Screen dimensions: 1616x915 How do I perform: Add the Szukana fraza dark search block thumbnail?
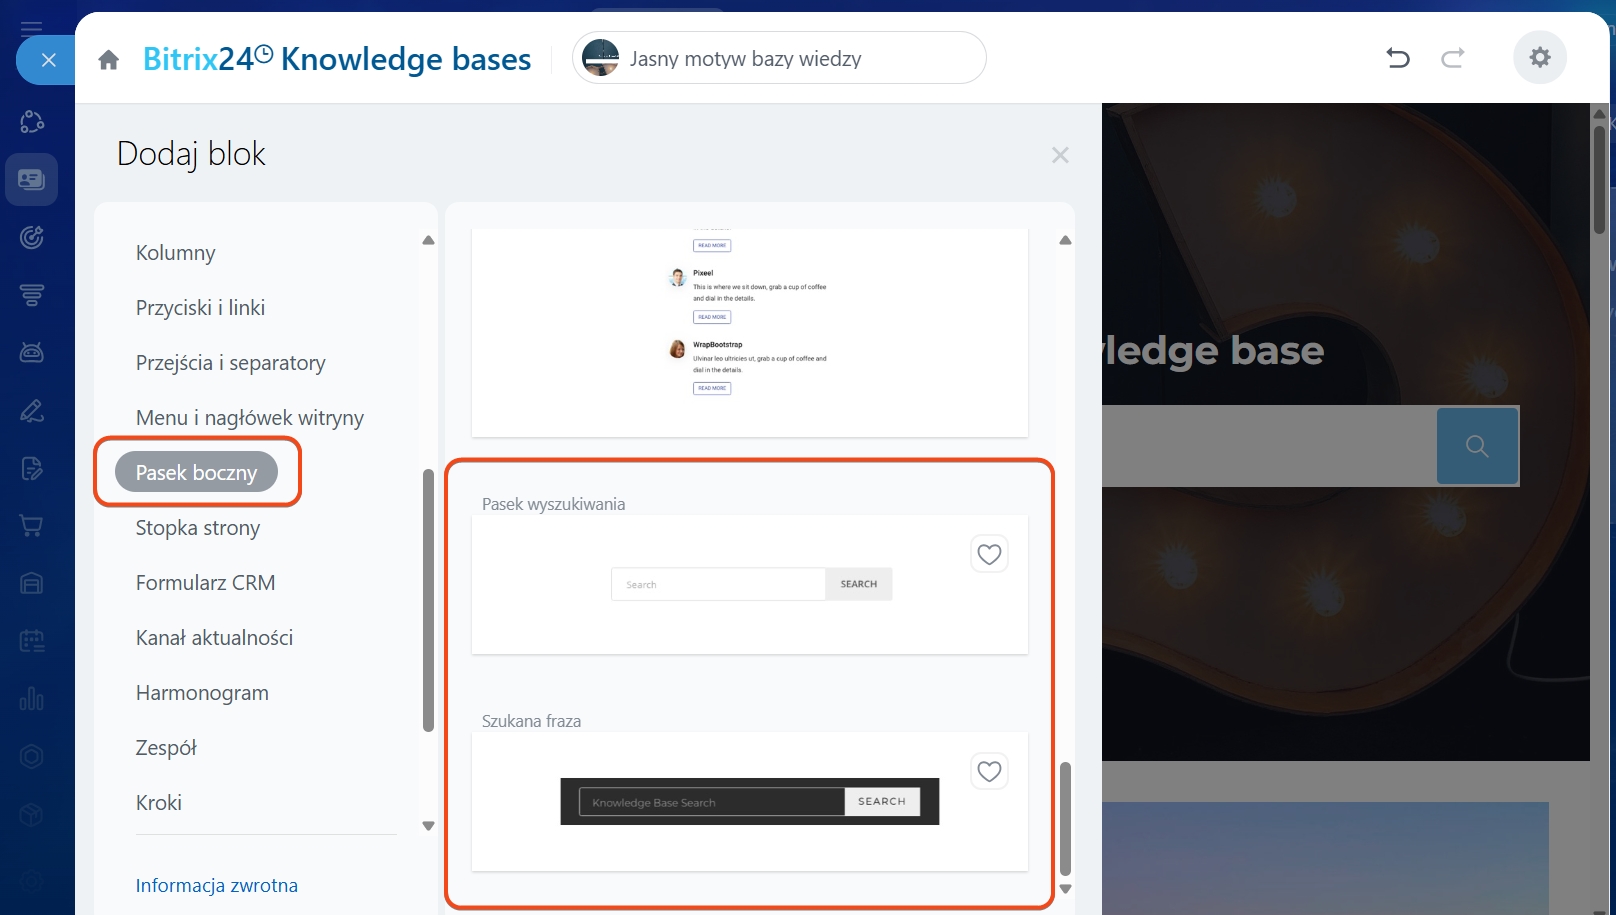pyautogui.click(x=750, y=802)
